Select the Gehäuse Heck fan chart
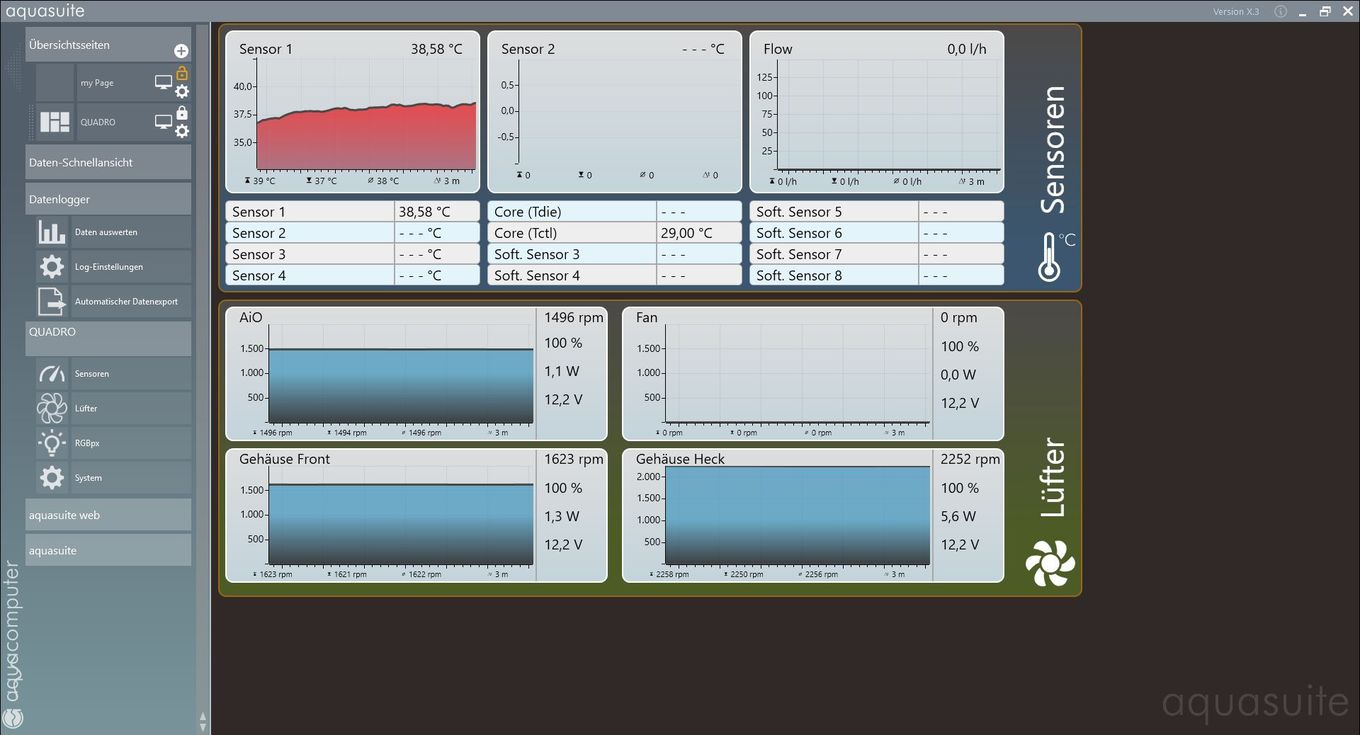Image resolution: width=1360 pixels, height=735 pixels. click(x=813, y=515)
